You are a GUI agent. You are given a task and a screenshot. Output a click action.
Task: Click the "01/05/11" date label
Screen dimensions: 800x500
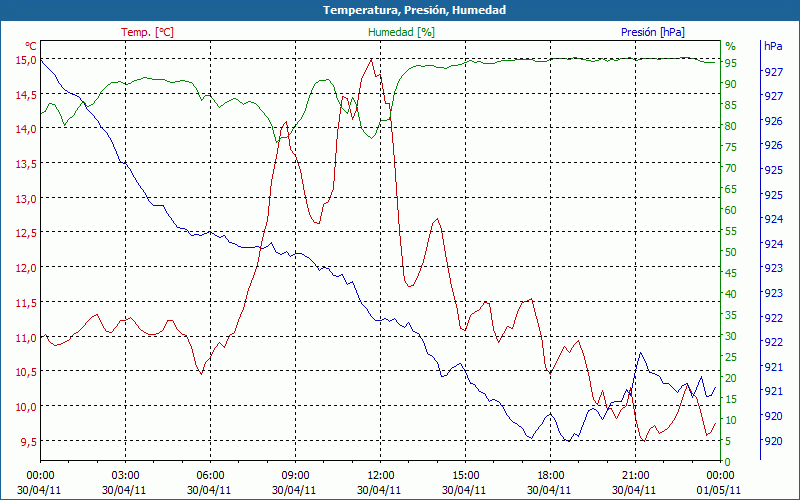719,490
